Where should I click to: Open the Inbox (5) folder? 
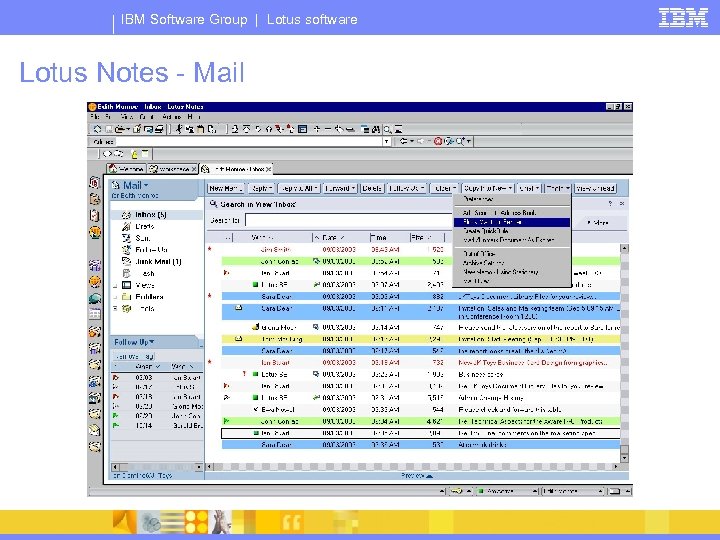pyautogui.click(x=151, y=214)
